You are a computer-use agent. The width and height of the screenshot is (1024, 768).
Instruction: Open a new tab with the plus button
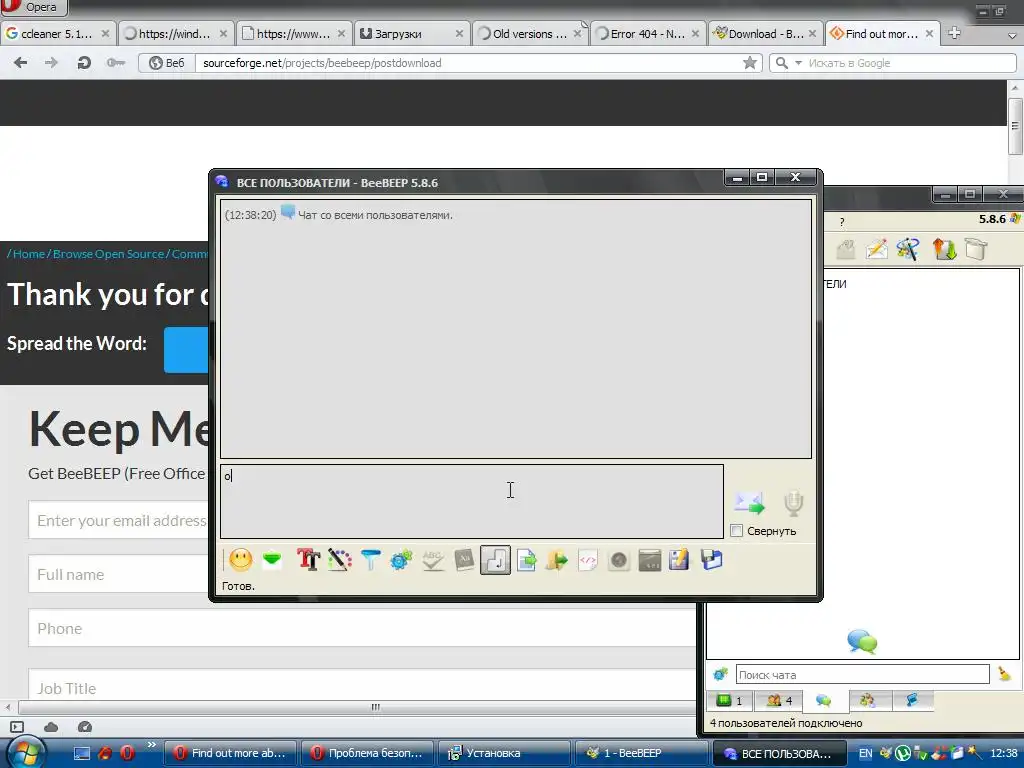click(x=954, y=33)
